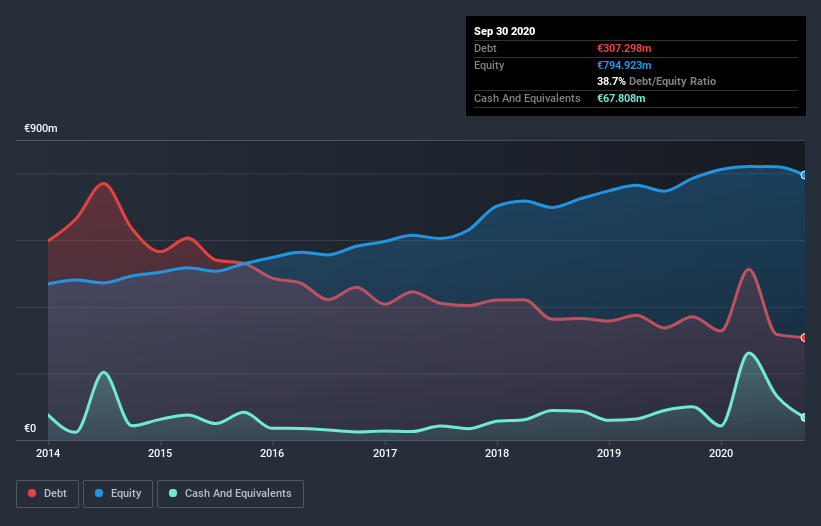The width and height of the screenshot is (821, 526).
Task: Click the 2015 x-axis label
Action: coord(160,453)
